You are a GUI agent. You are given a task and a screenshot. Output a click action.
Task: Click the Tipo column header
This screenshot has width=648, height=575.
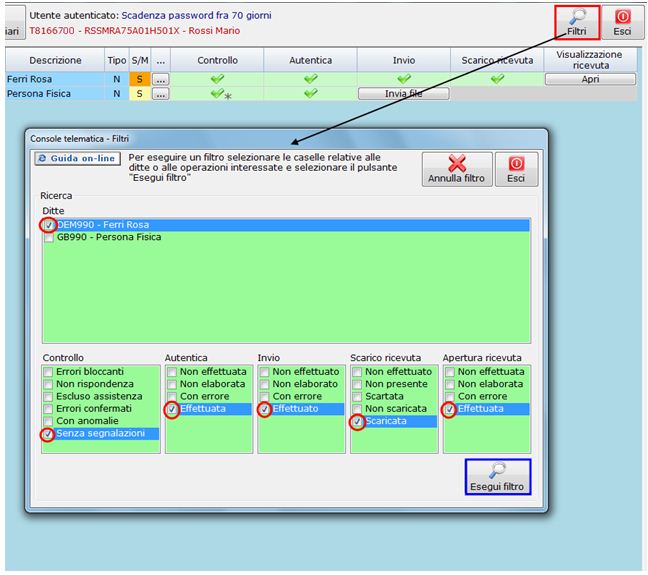tap(117, 60)
